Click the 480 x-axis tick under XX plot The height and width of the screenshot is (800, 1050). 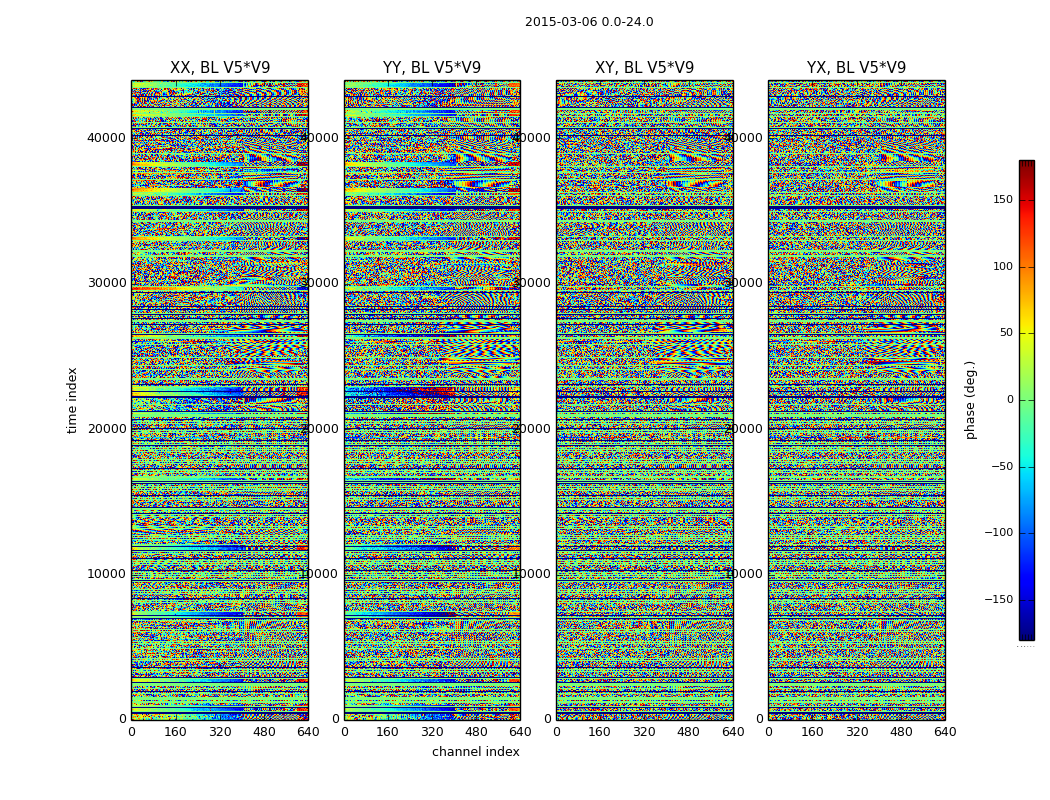(x=264, y=732)
